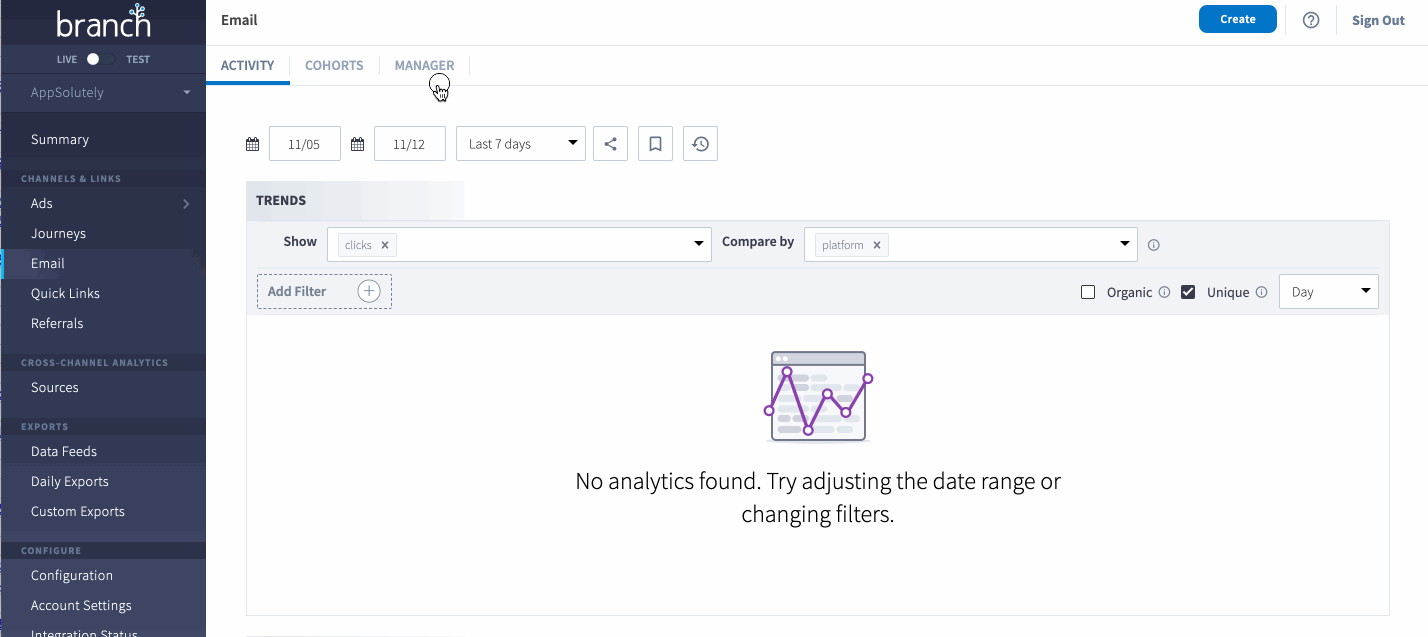1428x637 pixels.
Task: Click the info icon next to Unique
Action: pyautogui.click(x=1261, y=292)
